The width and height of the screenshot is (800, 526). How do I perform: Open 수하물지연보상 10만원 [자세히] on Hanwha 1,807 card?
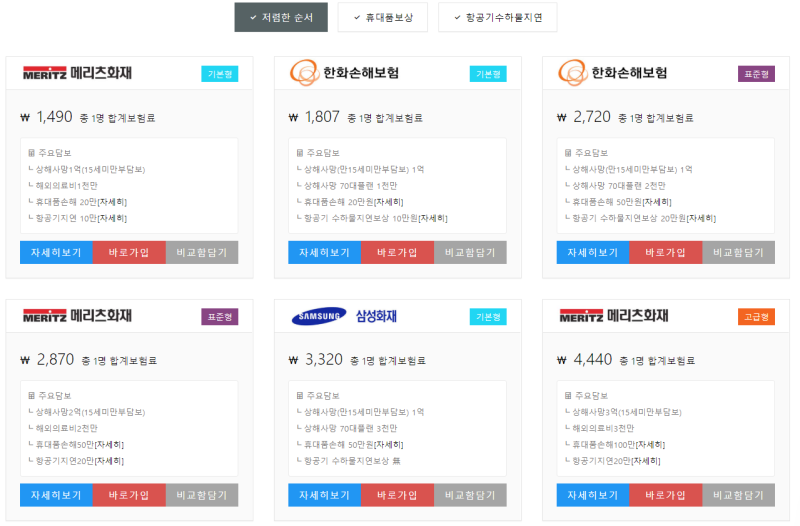pos(433,218)
